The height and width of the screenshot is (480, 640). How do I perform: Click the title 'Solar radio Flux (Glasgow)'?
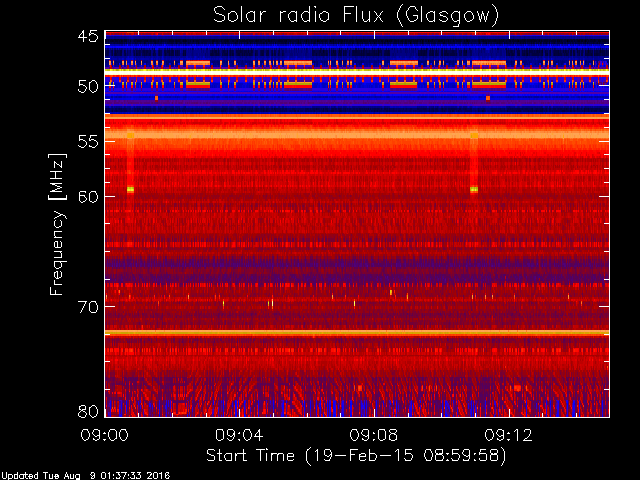coord(356,16)
